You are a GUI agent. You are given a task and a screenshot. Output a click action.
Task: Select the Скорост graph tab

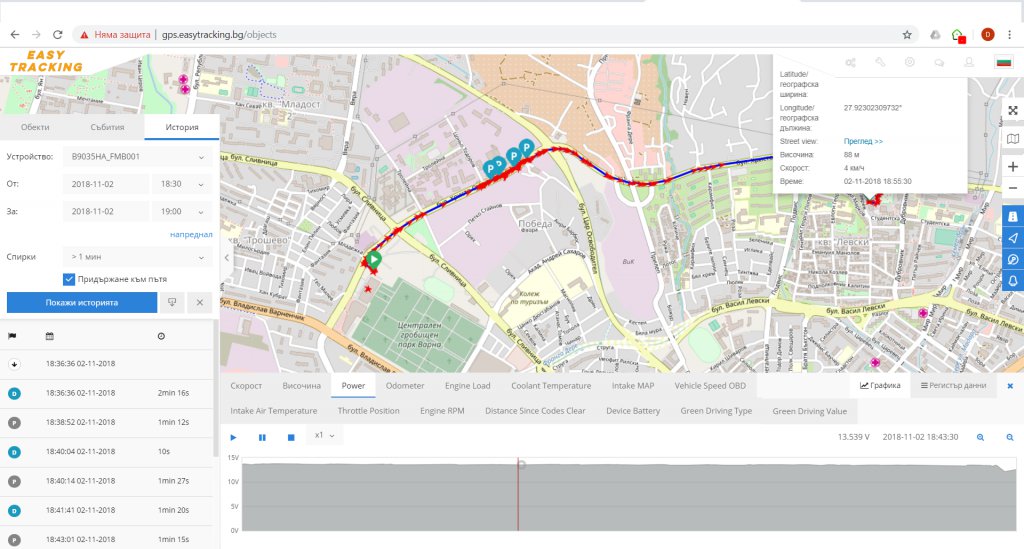(246, 386)
